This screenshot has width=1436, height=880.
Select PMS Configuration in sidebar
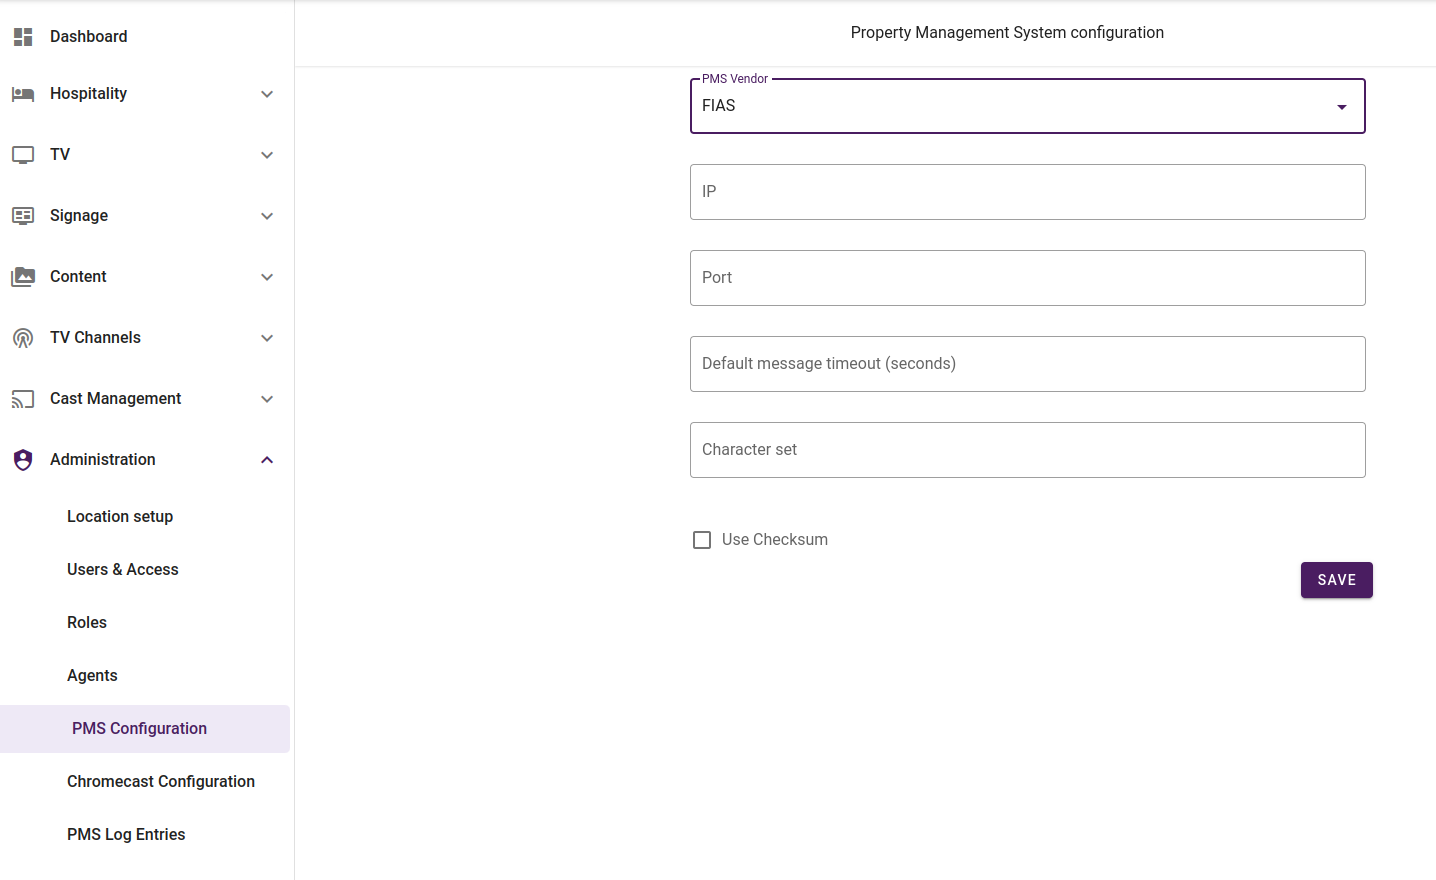coord(145,729)
